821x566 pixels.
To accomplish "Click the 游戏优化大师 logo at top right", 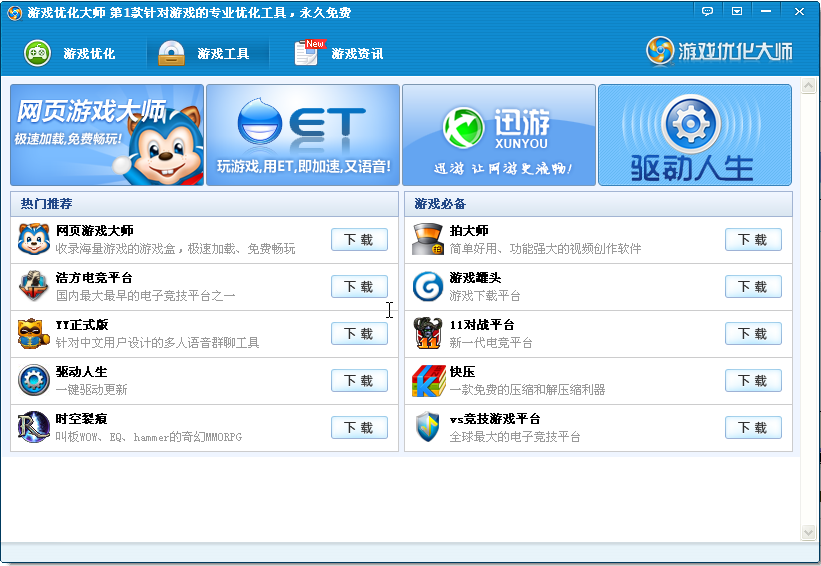I will coord(719,51).
